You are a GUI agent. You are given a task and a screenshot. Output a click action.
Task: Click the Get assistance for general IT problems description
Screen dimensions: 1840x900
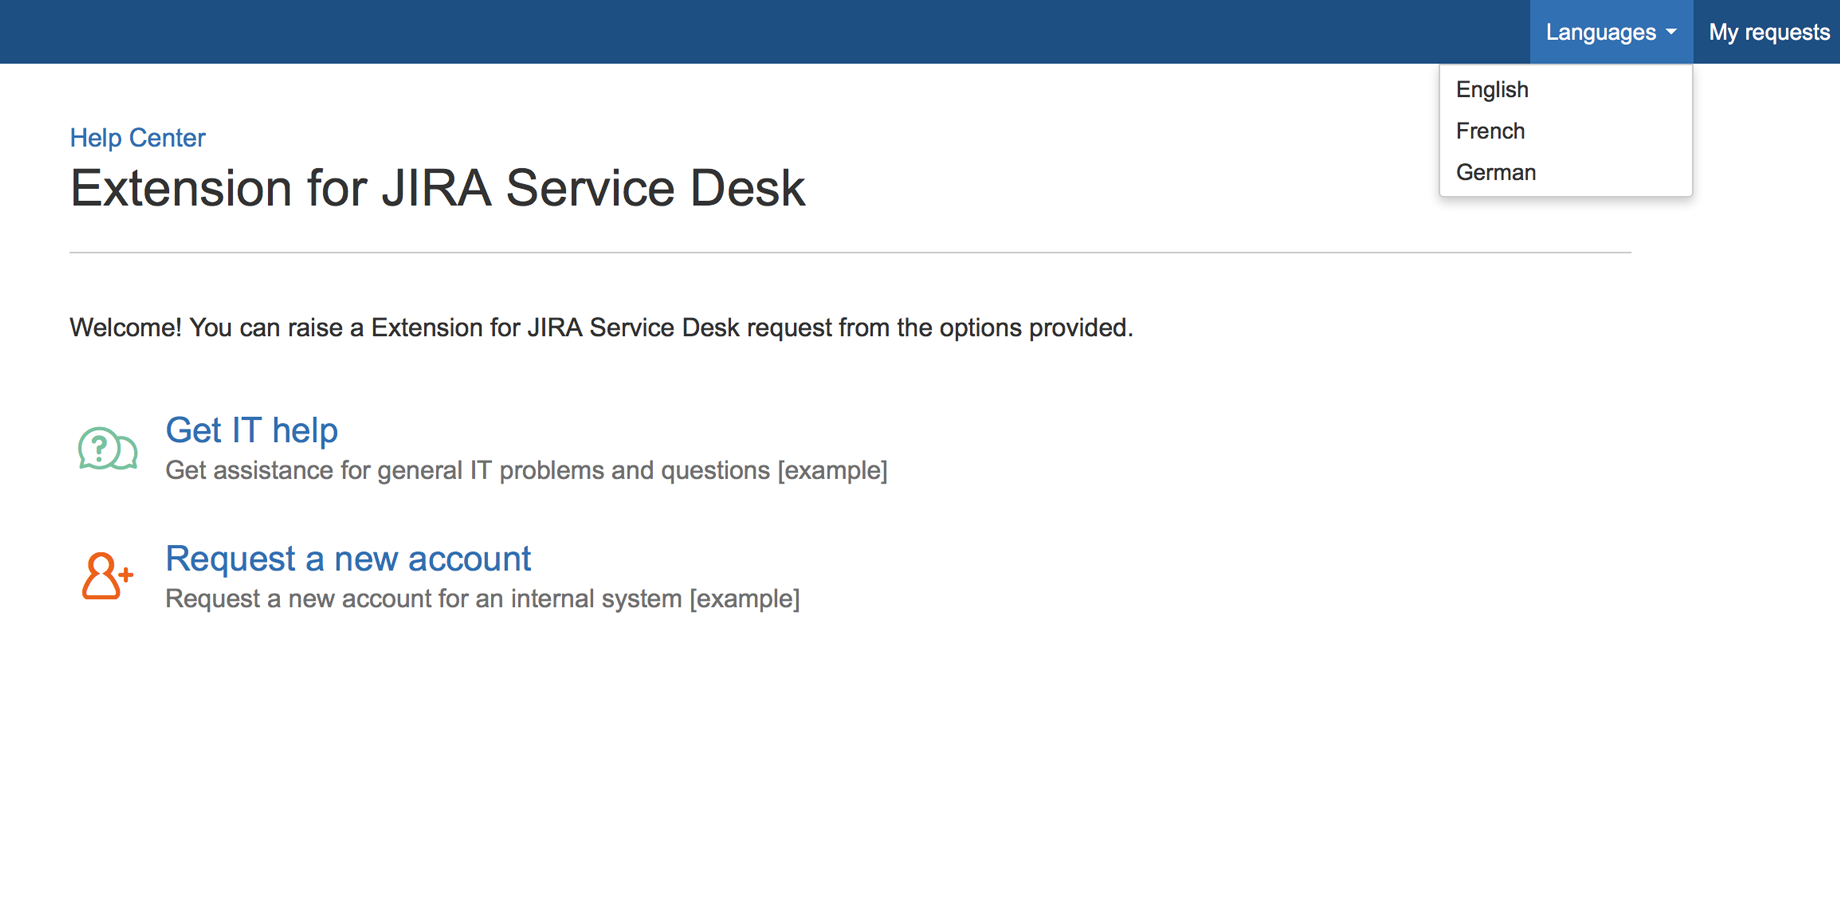pos(526,470)
